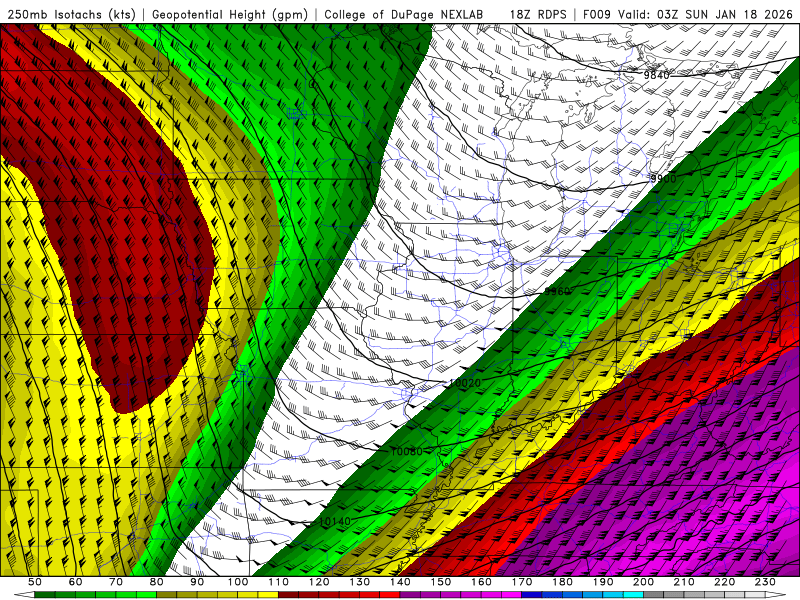Viewport: 800px width, 600px height.
Task: Click the 210 label on the color scale
Action: [x=684, y=582]
